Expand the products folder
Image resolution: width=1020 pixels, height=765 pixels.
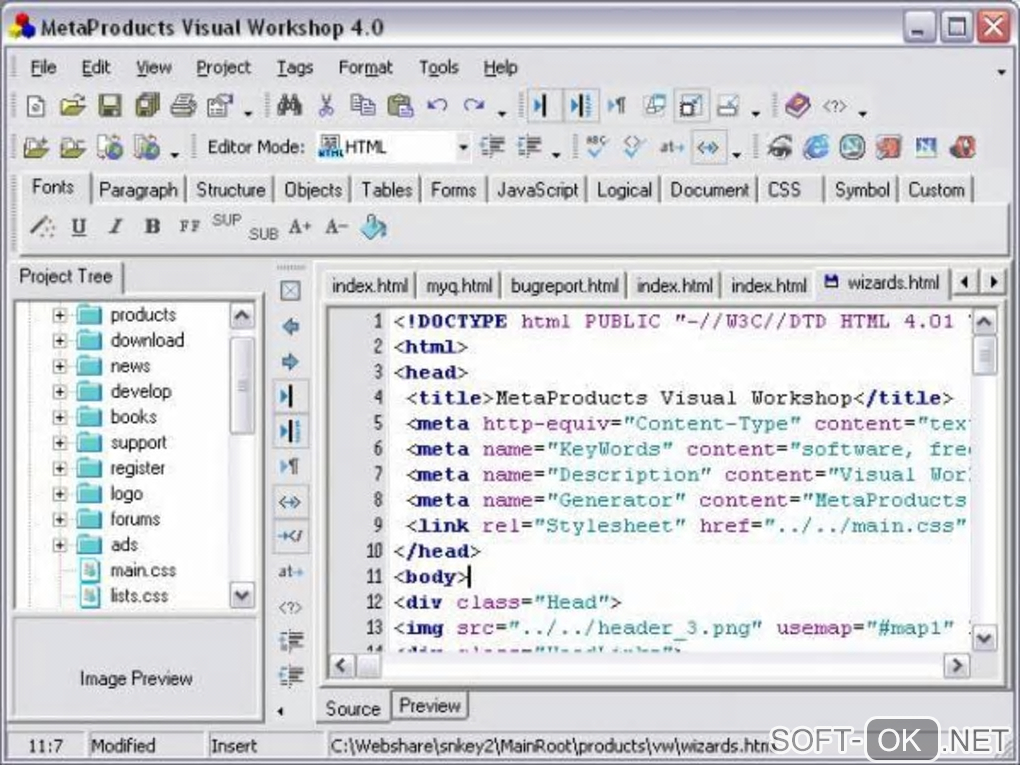(59, 315)
